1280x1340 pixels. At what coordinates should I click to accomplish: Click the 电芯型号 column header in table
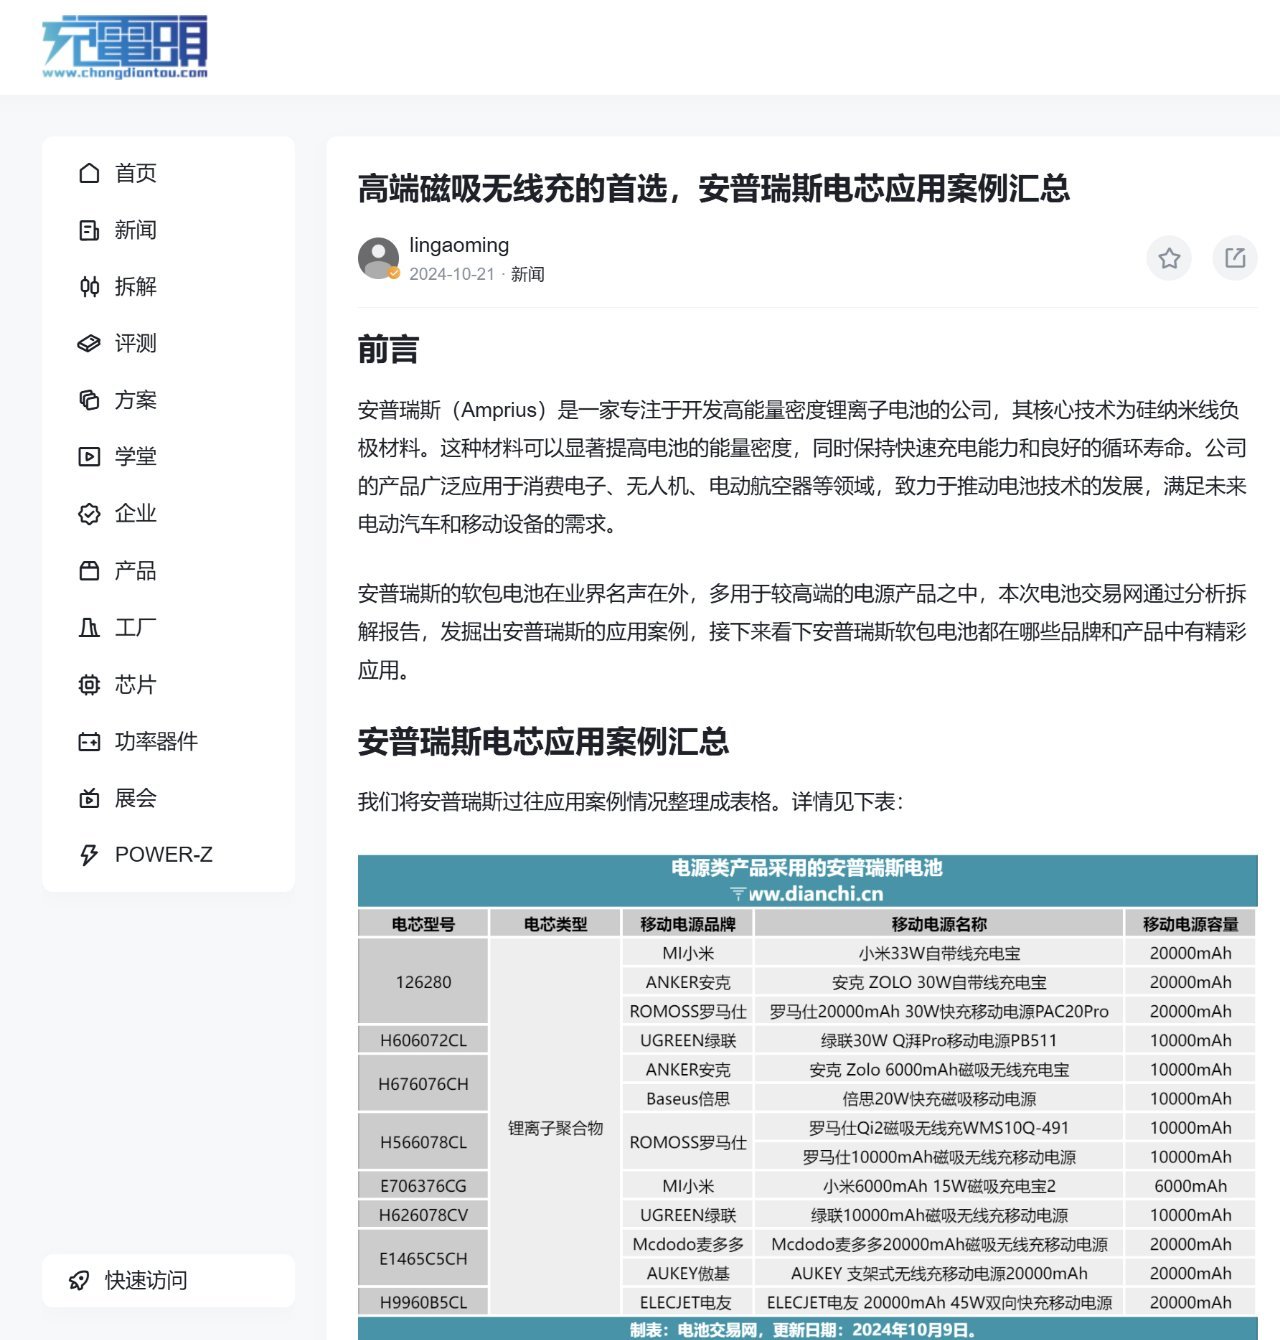pos(423,924)
